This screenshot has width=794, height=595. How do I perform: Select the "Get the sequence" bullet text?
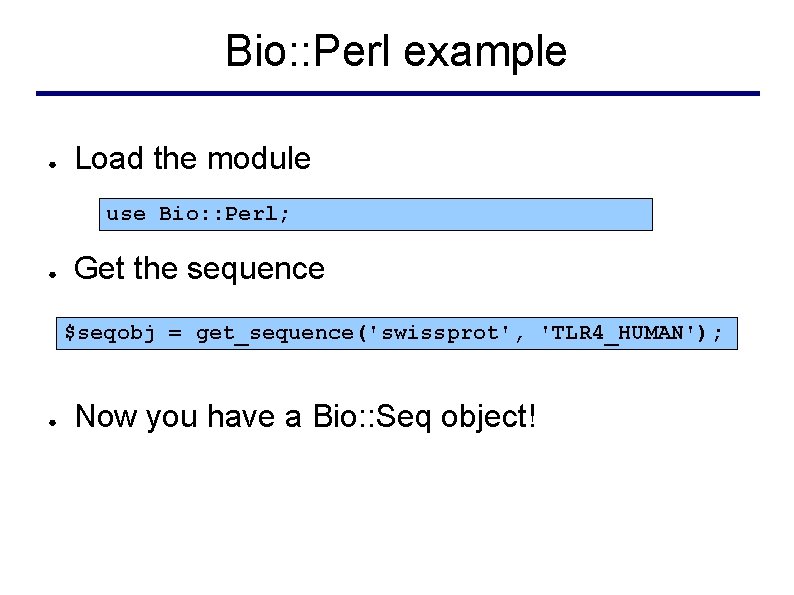(x=199, y=269)
